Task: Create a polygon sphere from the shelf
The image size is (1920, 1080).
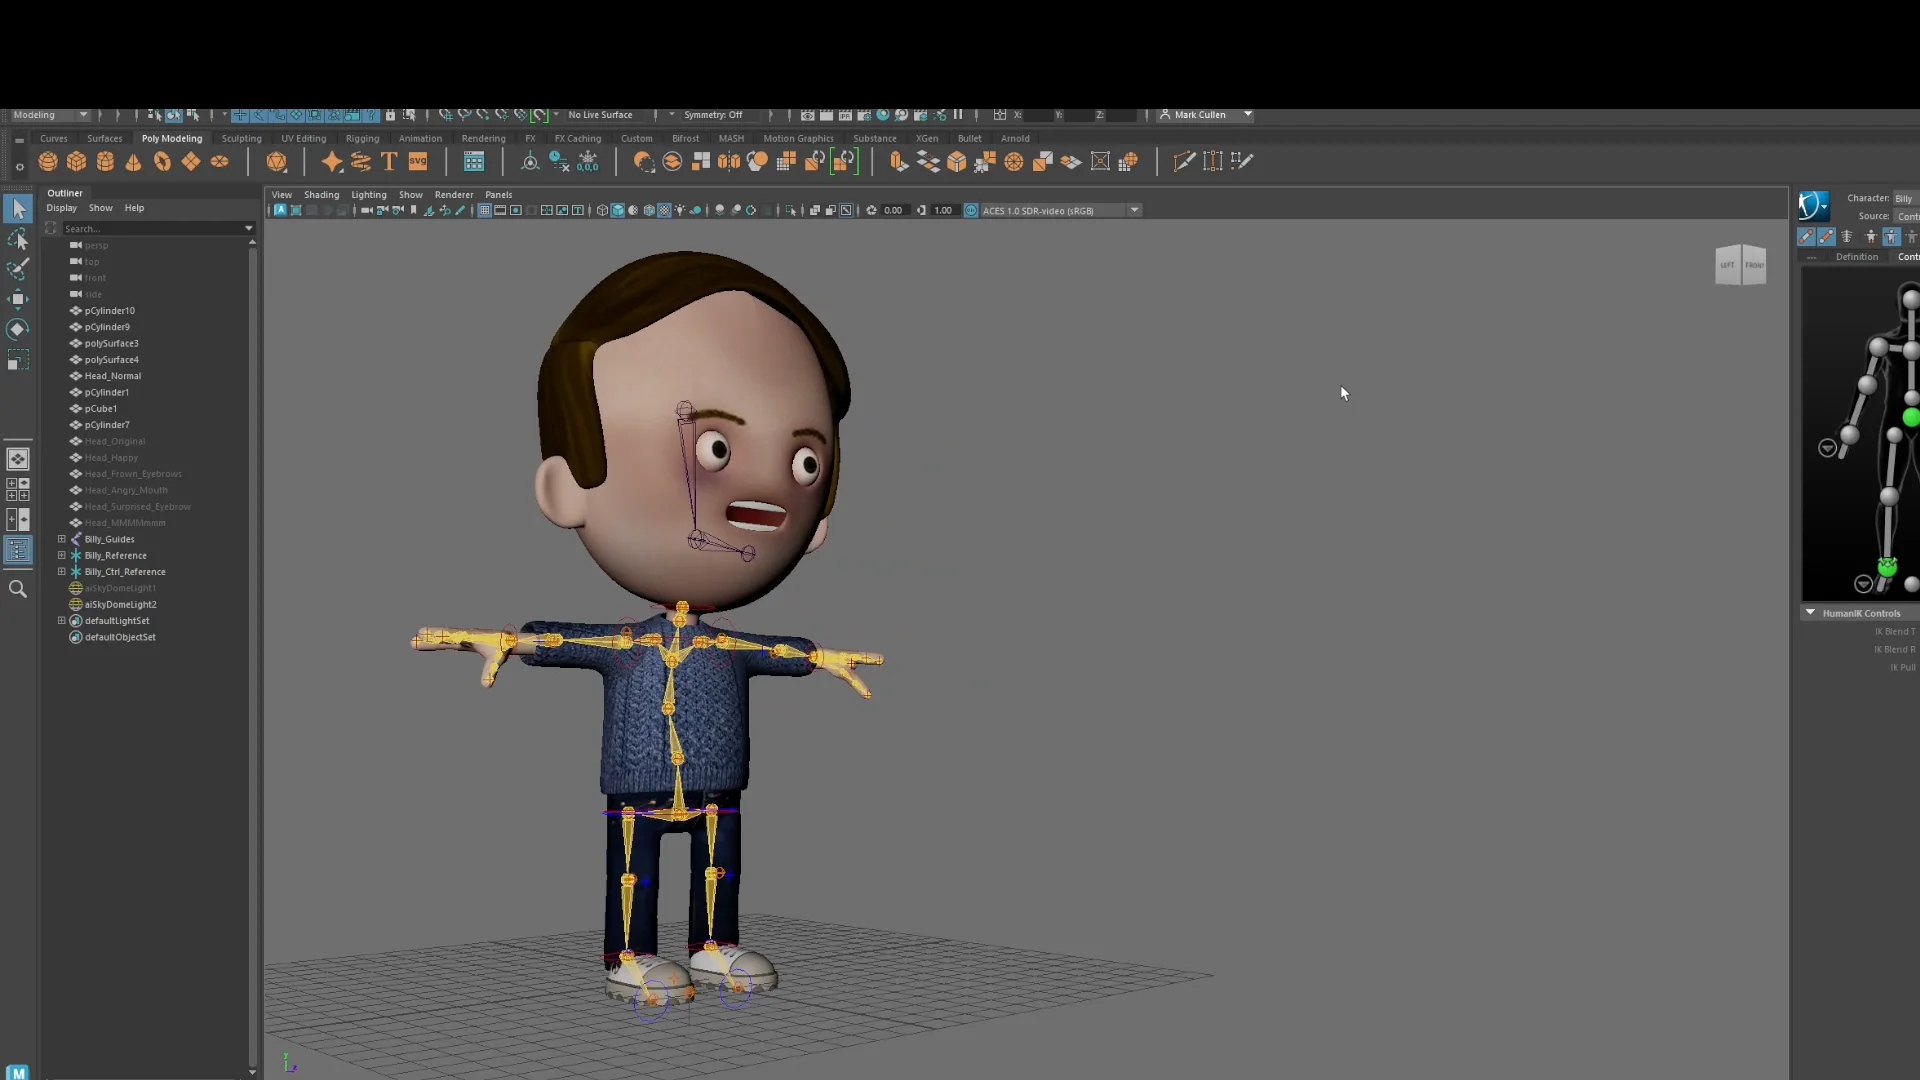Action: pos(48,161)
